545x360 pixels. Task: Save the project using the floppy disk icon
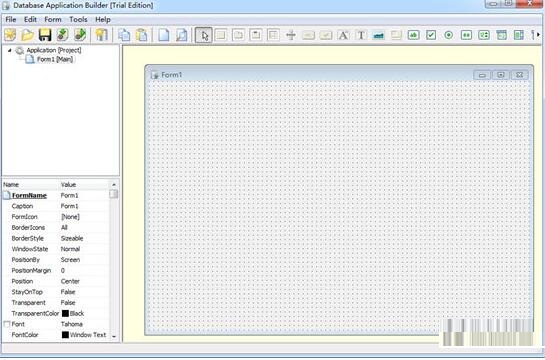[45, 35]
